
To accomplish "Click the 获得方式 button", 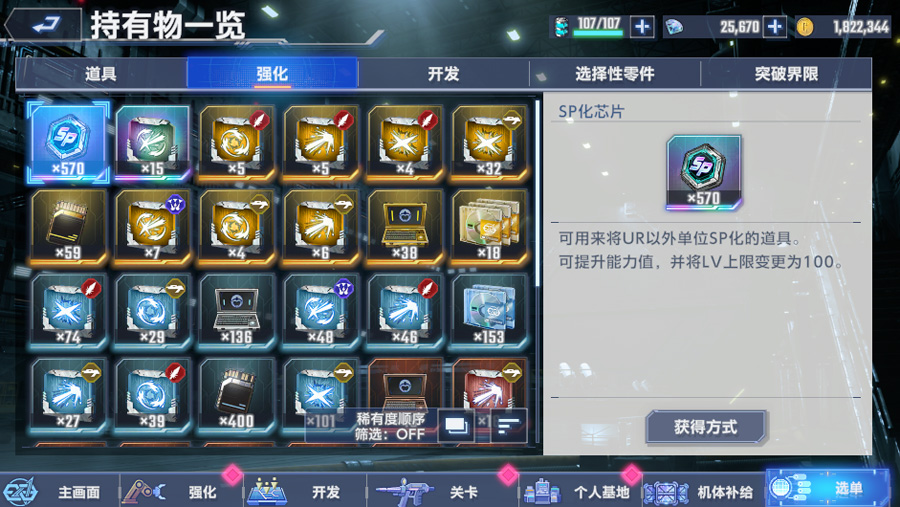I will [705, 427].
